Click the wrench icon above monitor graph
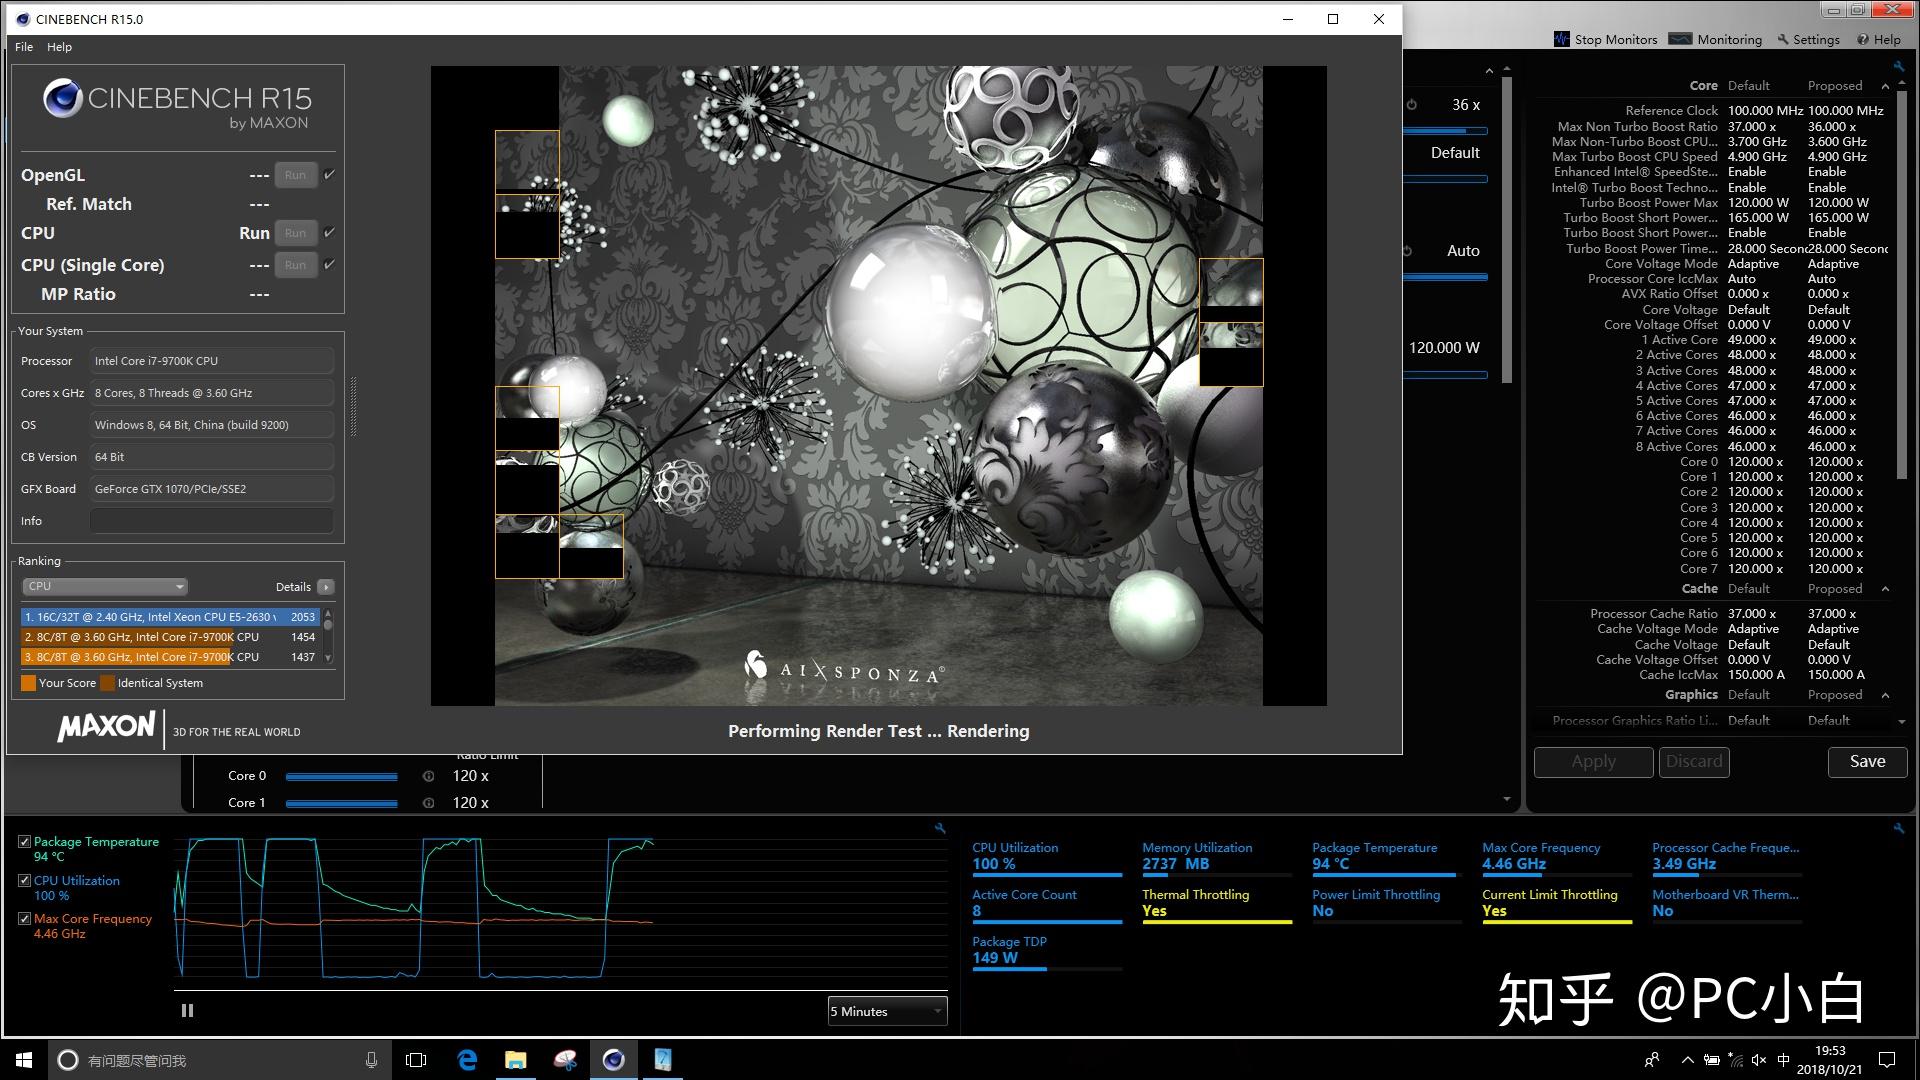The image size is (1920, 1080). coord(939,828)
